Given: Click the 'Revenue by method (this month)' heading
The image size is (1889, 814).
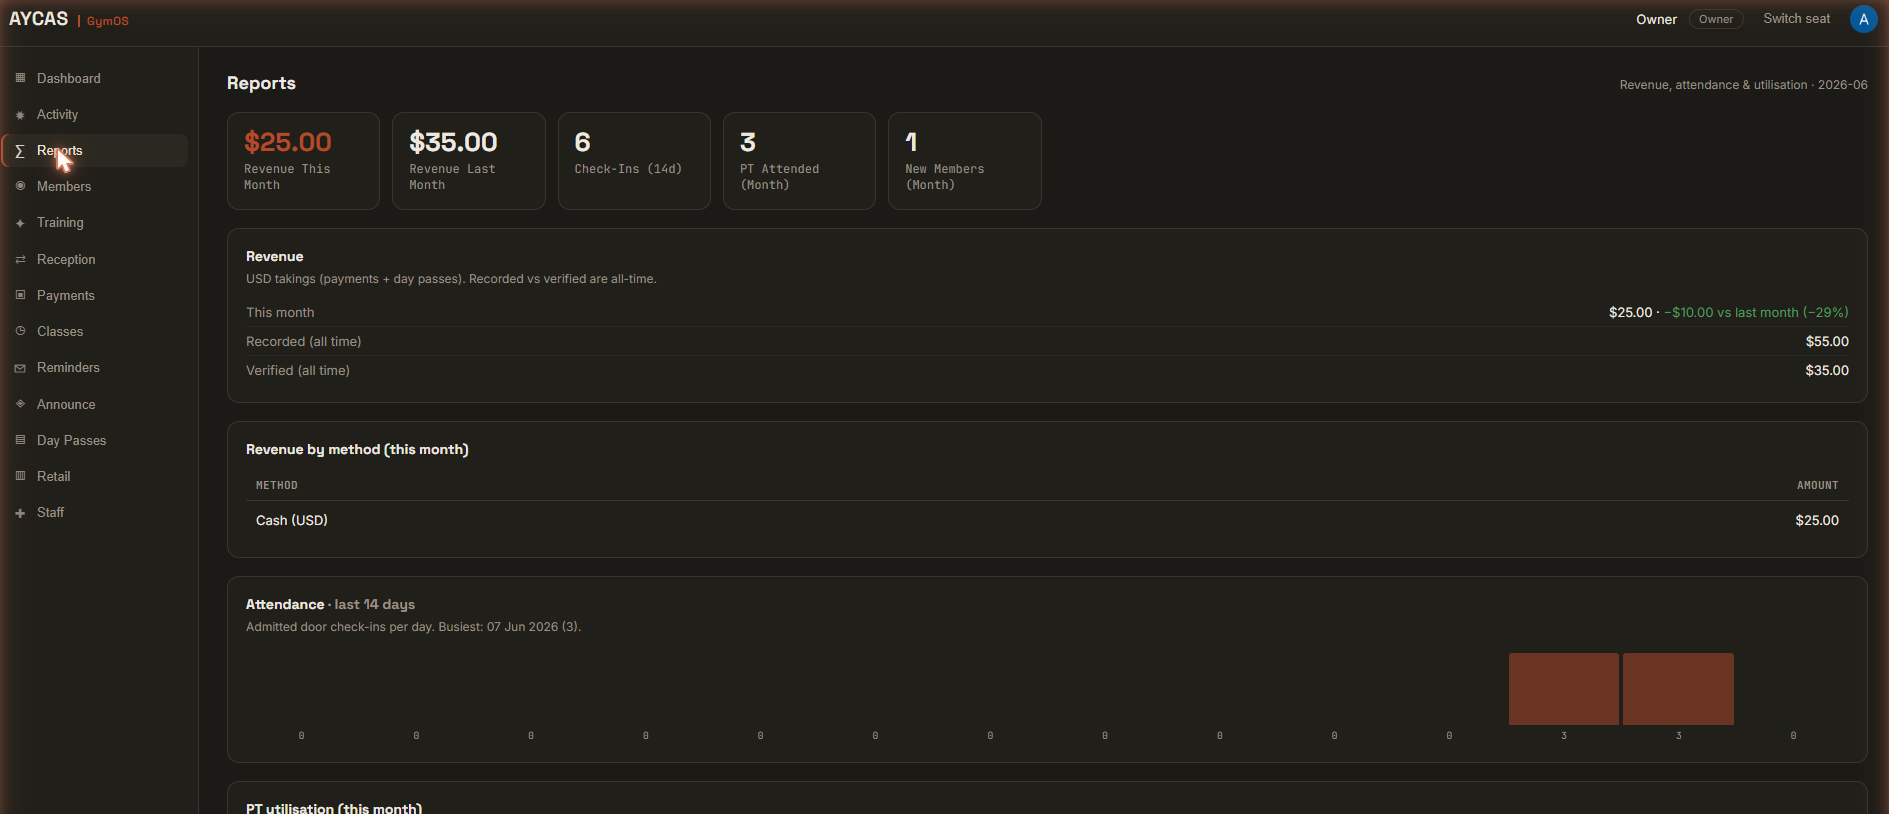Looking at the screenshot, I should (357, 449).
